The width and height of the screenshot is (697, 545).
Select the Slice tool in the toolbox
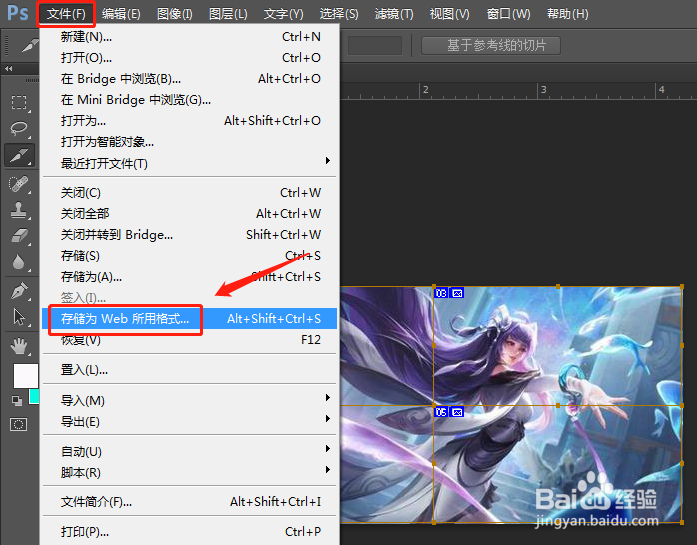point(19,156)
